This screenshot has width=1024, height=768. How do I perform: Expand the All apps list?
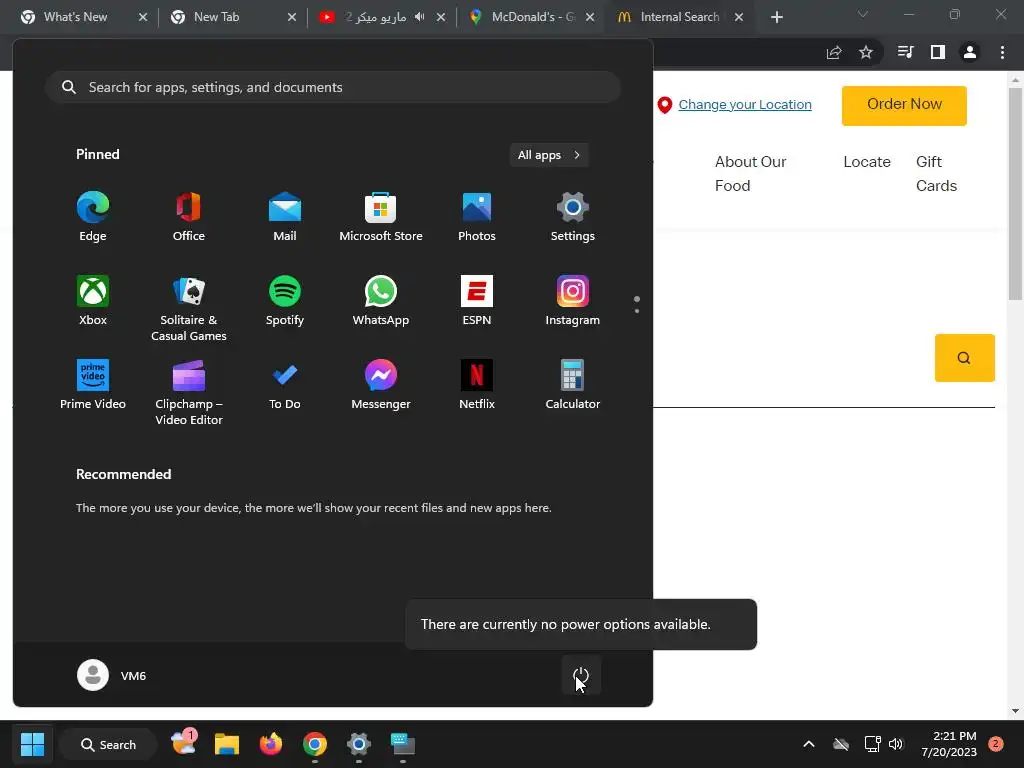(549, 155)
